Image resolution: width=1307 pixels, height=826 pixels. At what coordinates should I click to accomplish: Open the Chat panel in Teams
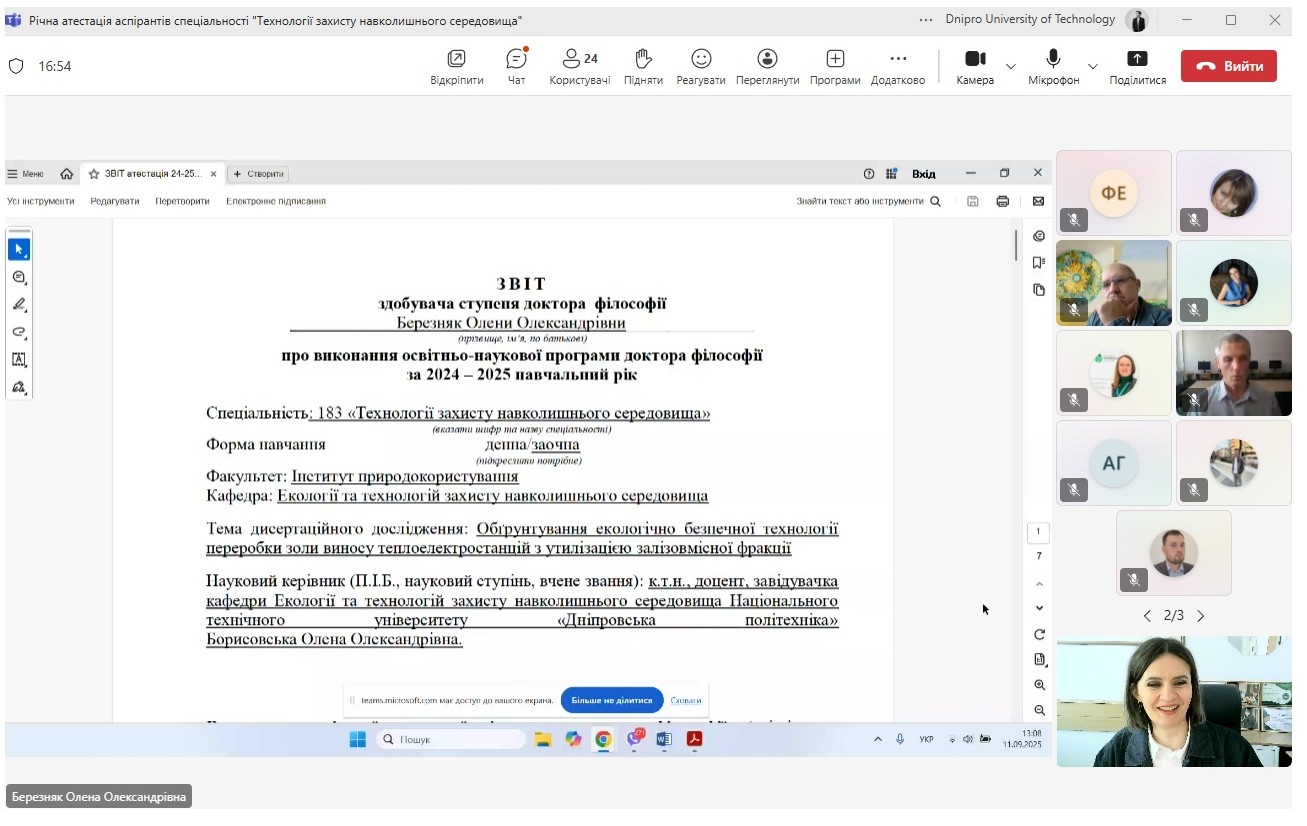click(516, 66)
